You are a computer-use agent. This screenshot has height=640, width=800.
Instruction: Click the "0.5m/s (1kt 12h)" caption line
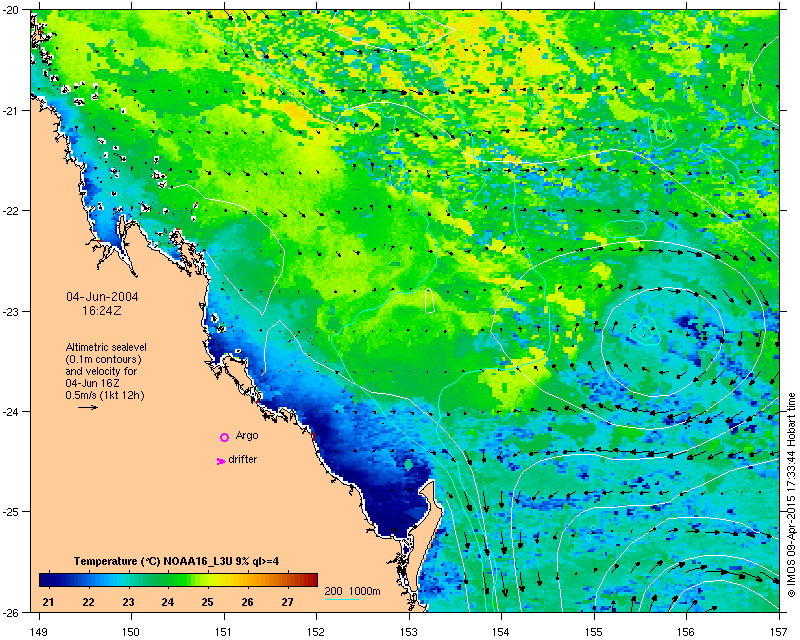(105, 395)
